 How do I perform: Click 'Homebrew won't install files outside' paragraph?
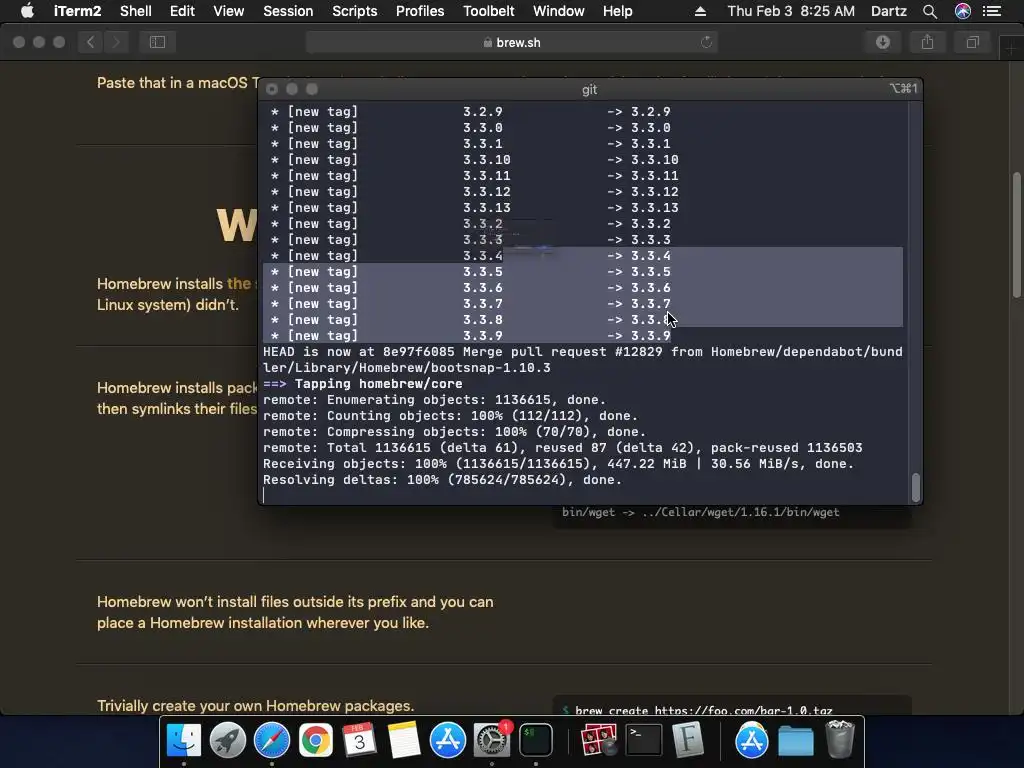click(295, 613)
